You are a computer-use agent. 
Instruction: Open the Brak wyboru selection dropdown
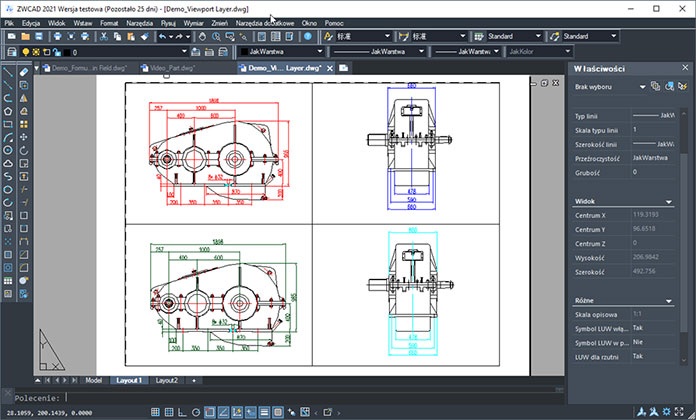[608, 87]
